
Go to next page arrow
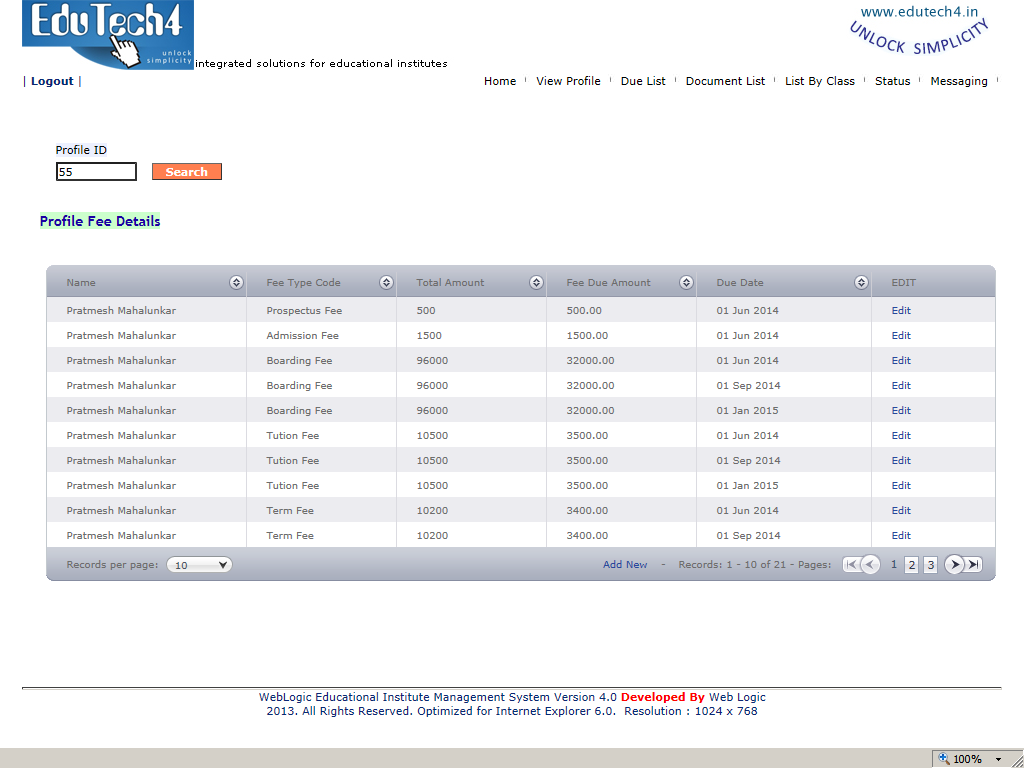[954, 564]
